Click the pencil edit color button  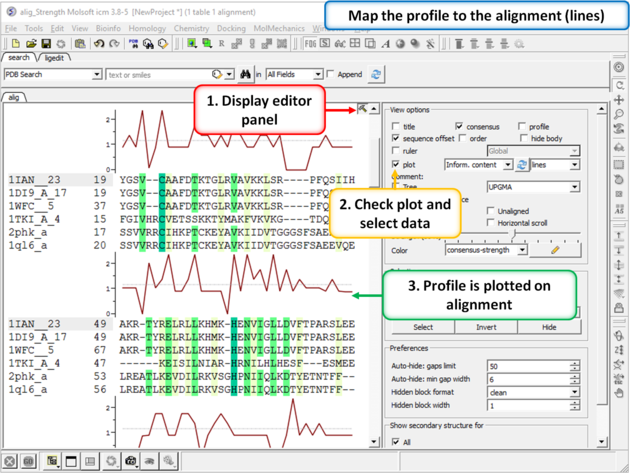click(x=554, y=250)
